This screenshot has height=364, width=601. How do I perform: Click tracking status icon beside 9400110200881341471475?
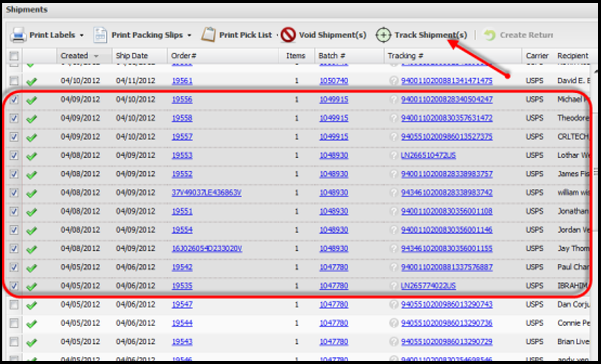[x=393, y=80]
